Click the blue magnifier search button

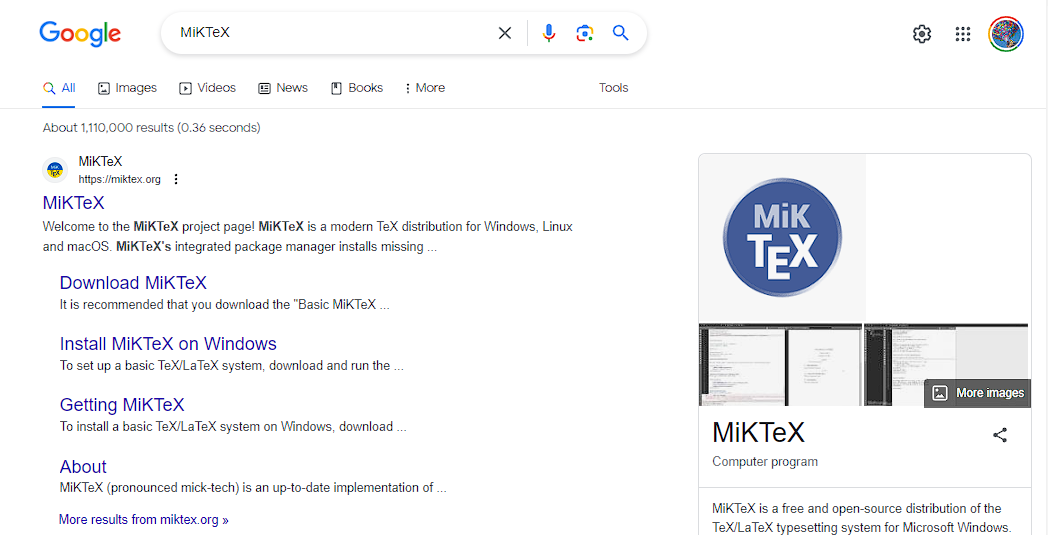[x=621, y=33]
